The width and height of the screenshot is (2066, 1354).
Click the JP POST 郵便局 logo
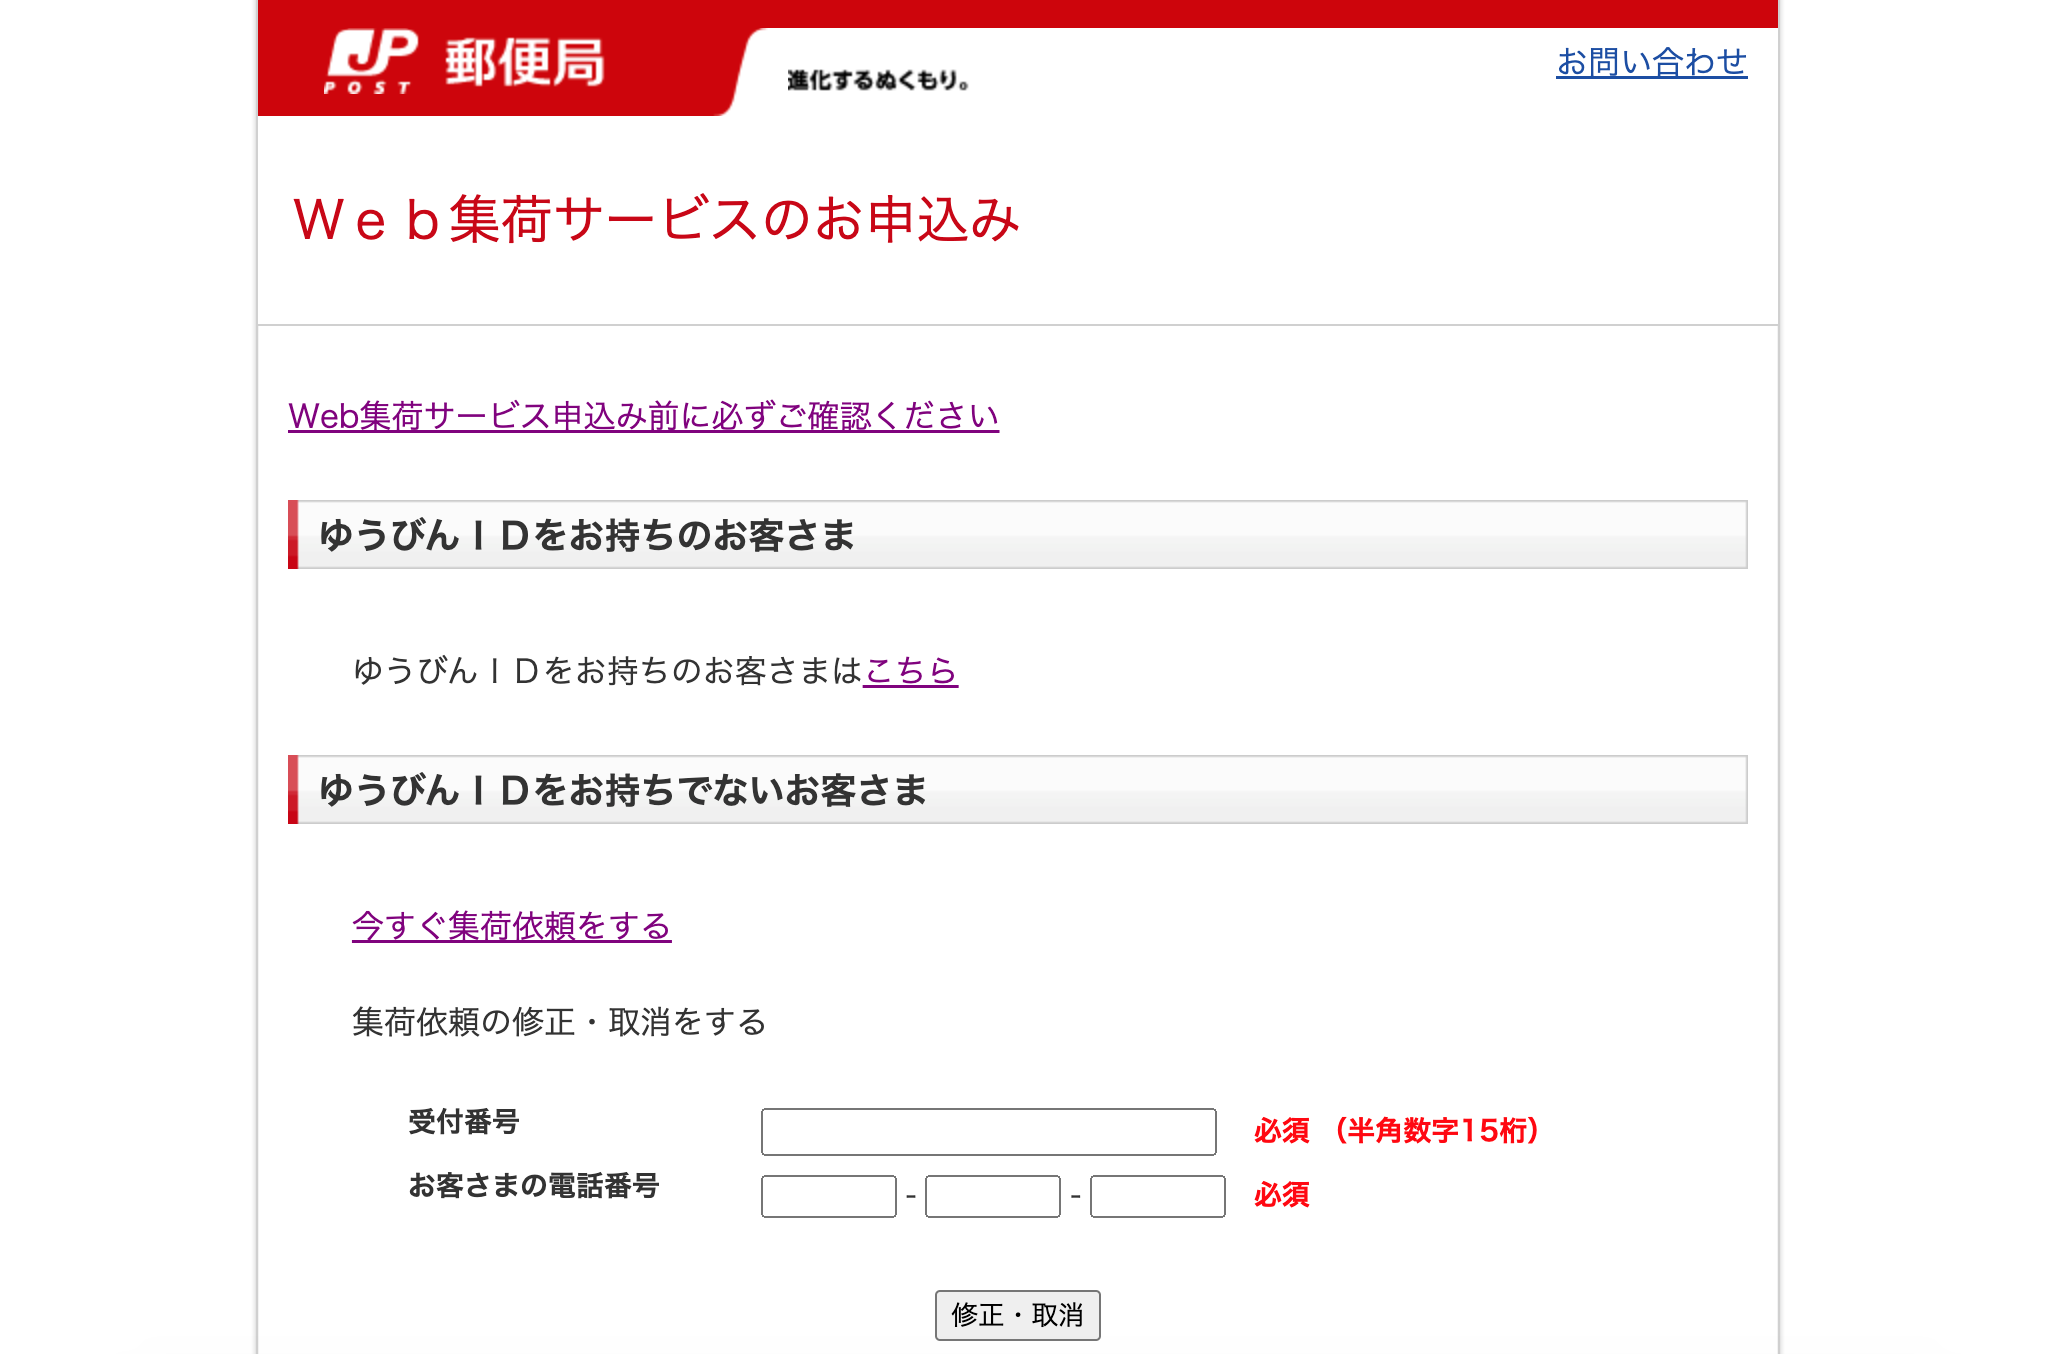click(x=465, y=62)
